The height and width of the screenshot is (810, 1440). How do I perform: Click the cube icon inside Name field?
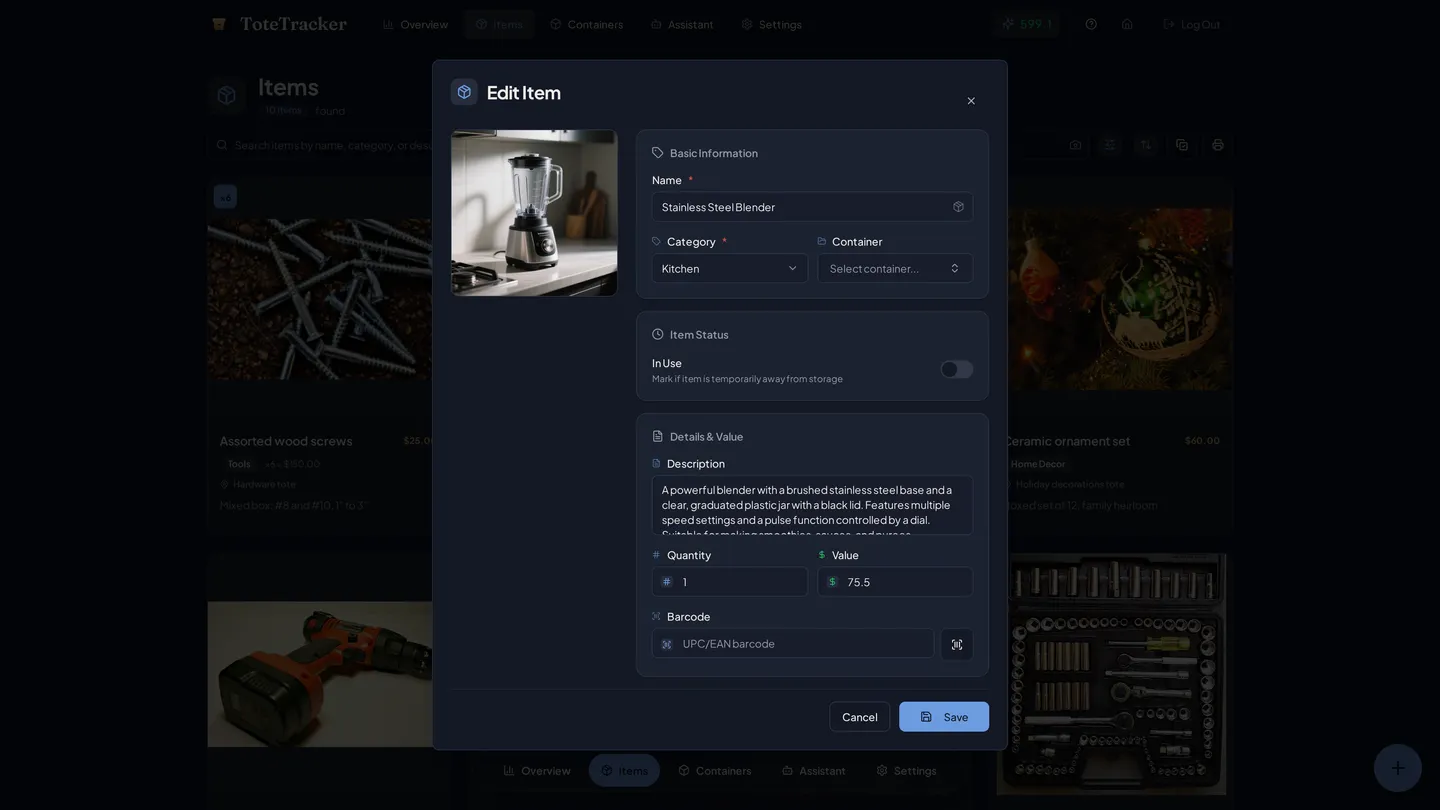point(958,207)
